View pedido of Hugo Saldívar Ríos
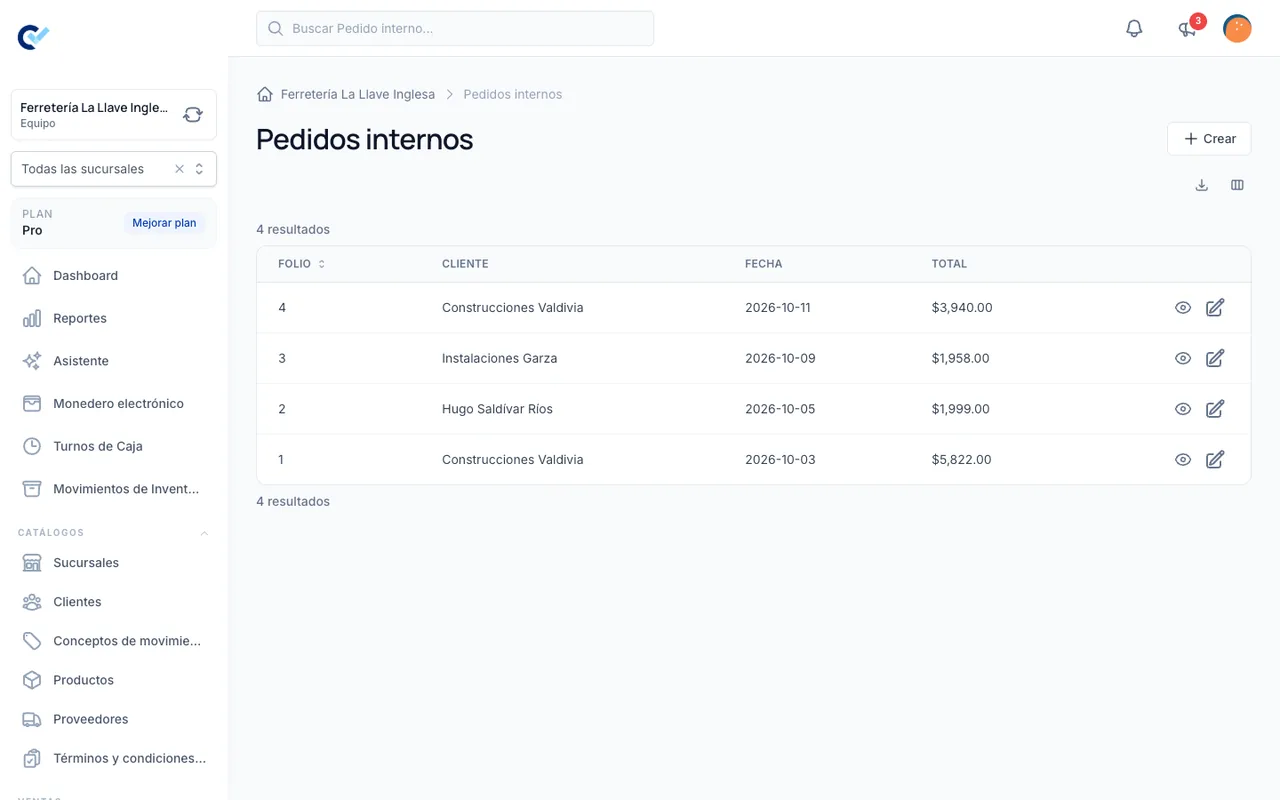The image size is (1280, 800). point(1183,409)
